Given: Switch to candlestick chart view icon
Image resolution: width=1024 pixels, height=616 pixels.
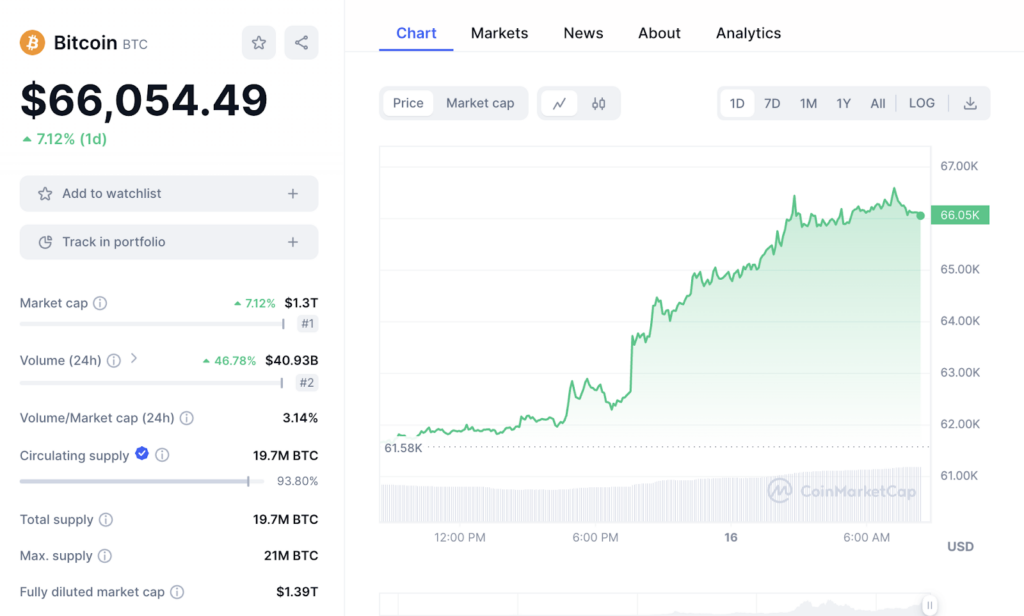Looking at the screenshot, I should point(598,103).
